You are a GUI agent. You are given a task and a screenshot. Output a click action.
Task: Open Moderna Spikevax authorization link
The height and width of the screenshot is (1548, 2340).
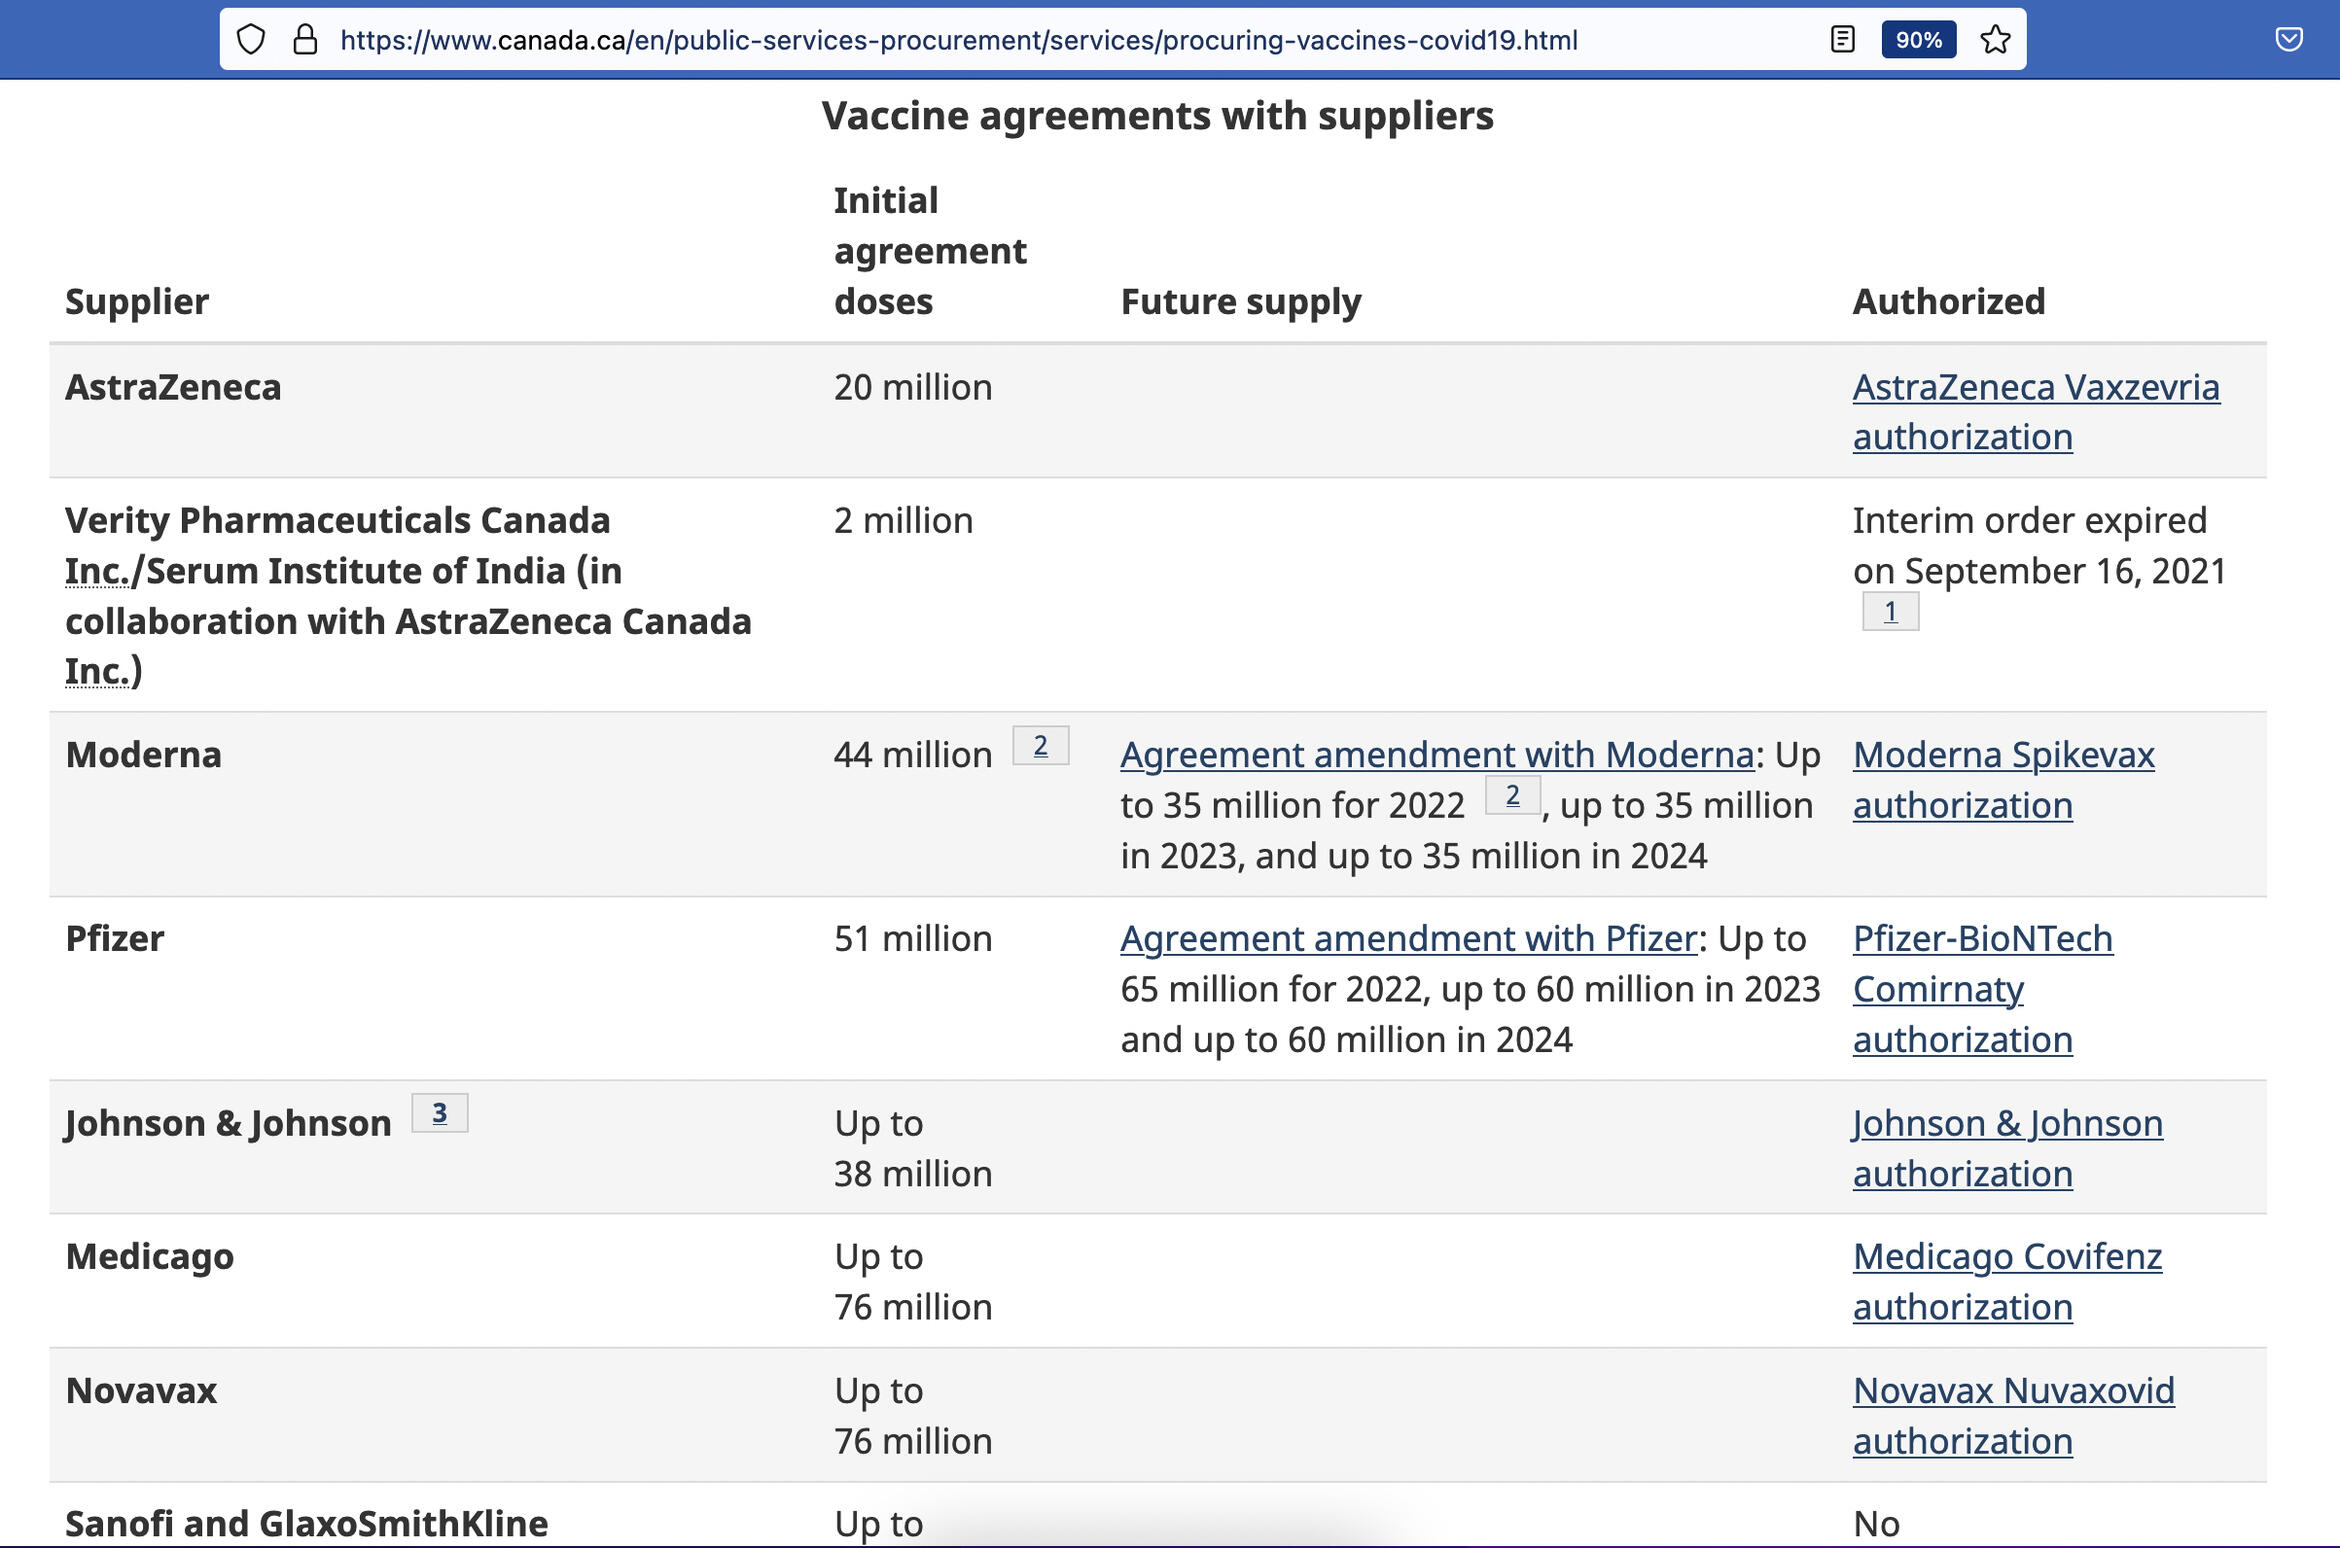click(2003, 755)
